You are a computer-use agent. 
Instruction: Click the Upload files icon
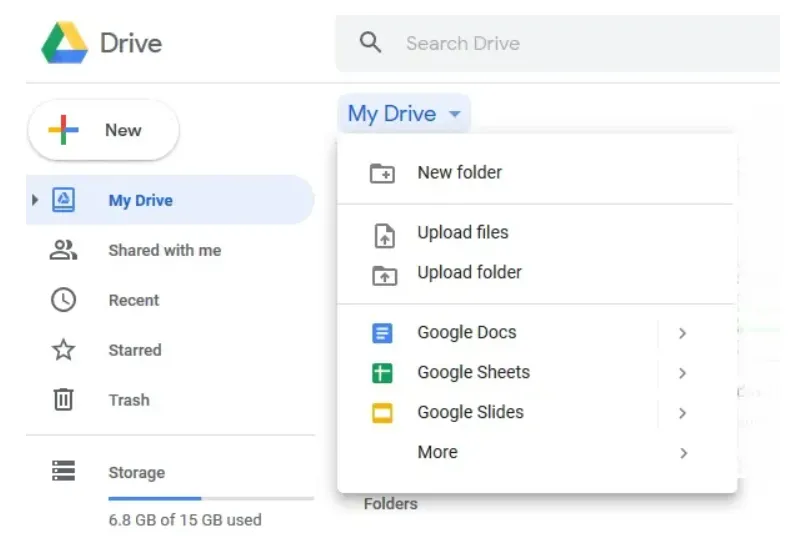[x=385, y=236]
